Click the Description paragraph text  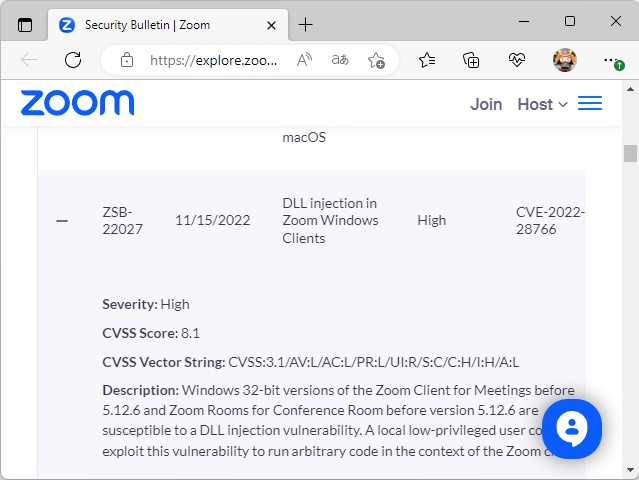point(338,421)
